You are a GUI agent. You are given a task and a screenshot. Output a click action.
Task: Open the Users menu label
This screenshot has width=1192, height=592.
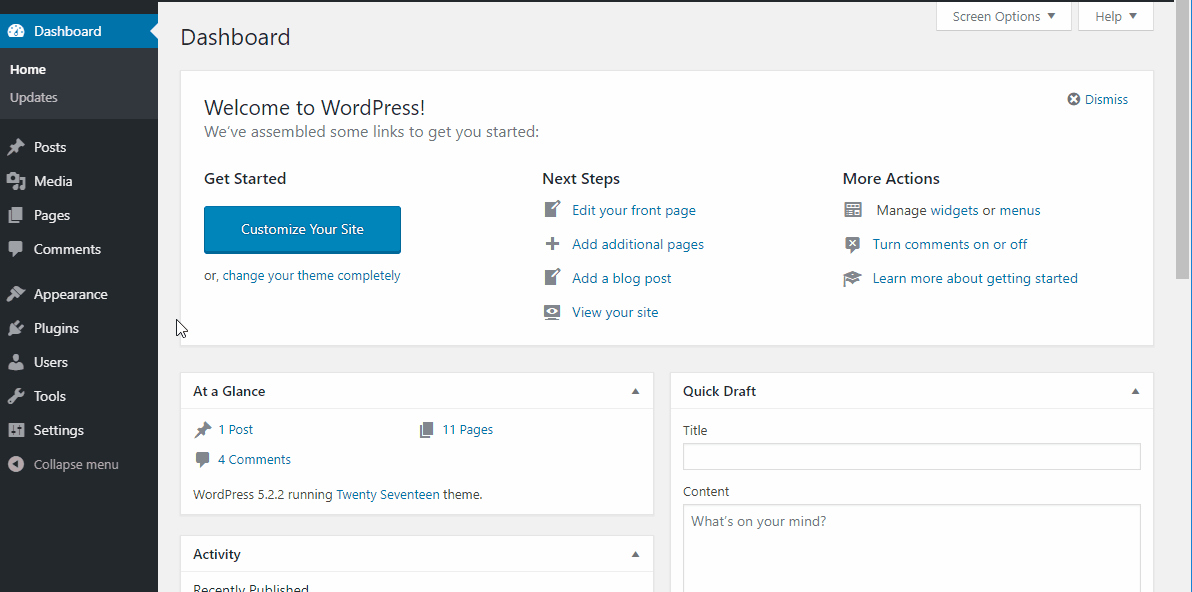(51, 362)
